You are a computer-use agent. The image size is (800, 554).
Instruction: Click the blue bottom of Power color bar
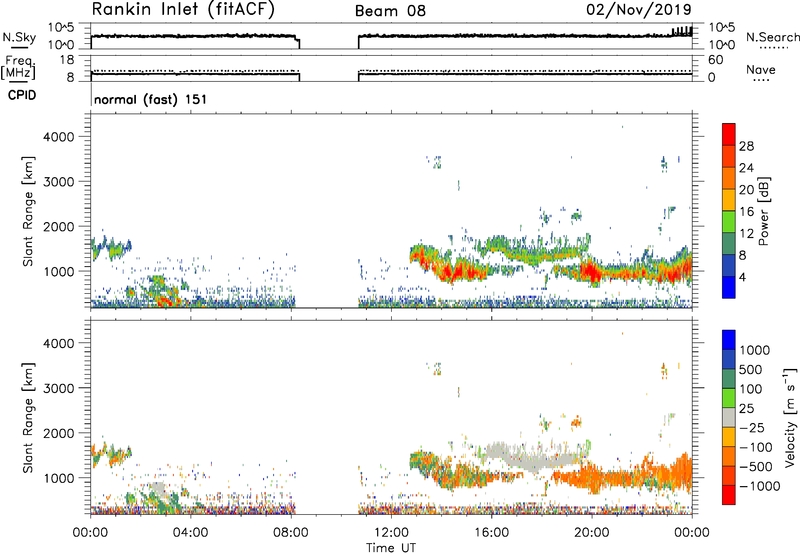pyautogui.click(x=729, y=287)
